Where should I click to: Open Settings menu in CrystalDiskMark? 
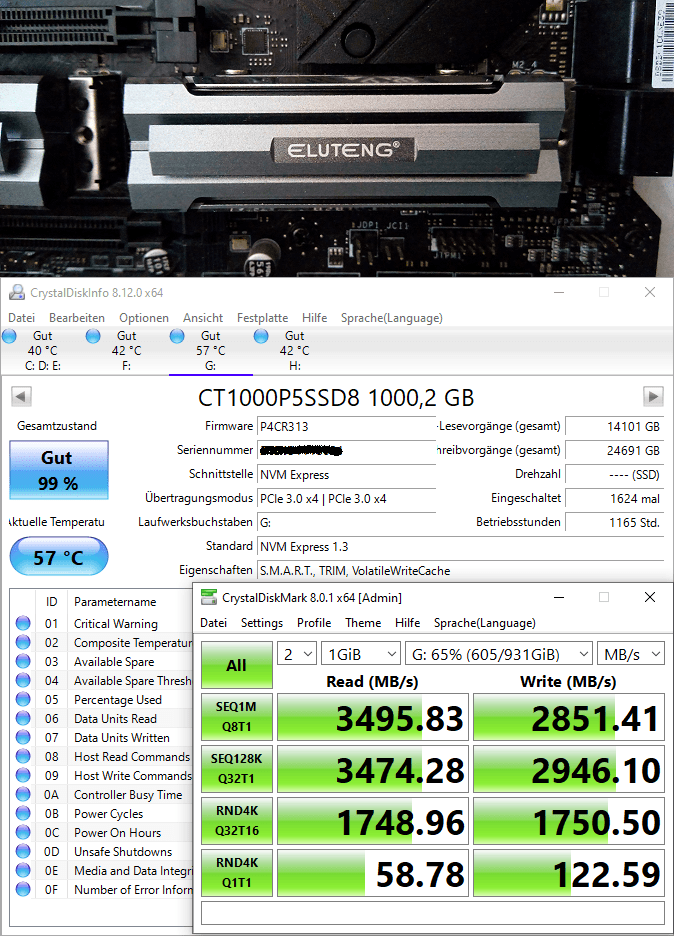(261, 623)
